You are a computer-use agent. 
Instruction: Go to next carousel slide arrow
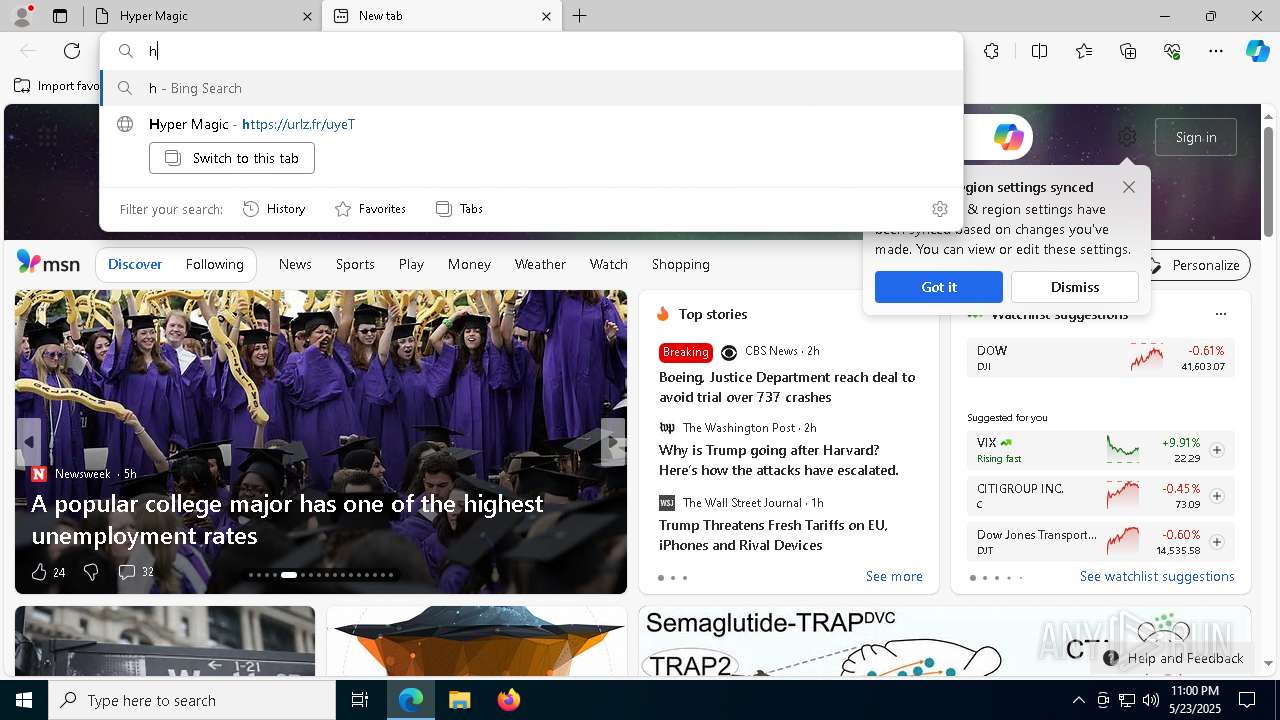613,442
